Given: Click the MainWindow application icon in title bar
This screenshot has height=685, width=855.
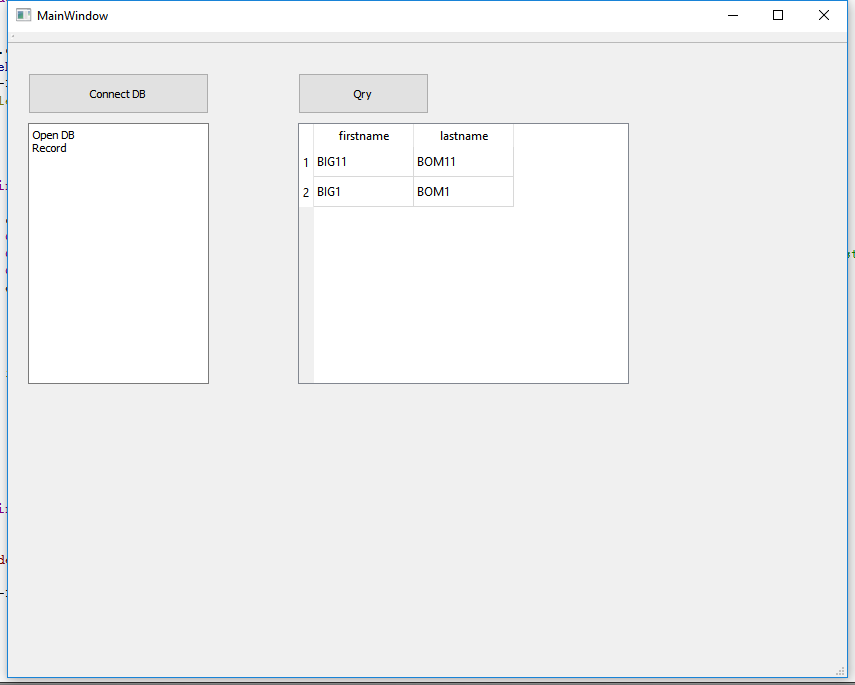Looking at the screenshot, I should (x=22, y=15).
